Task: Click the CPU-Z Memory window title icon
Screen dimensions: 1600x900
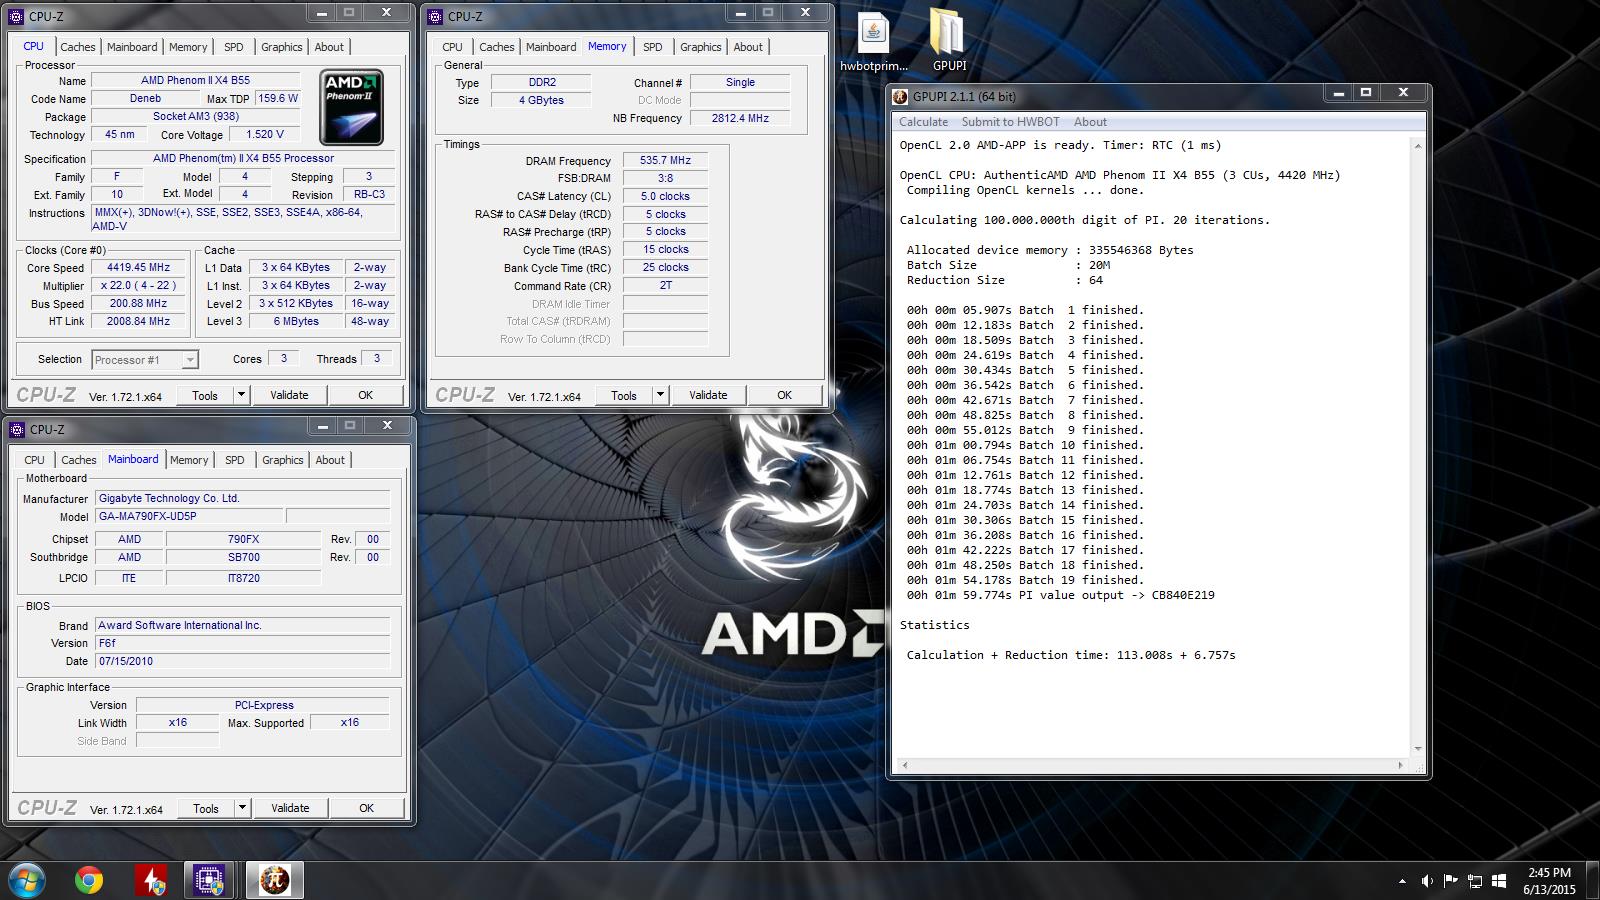Action: pos(436,16)
